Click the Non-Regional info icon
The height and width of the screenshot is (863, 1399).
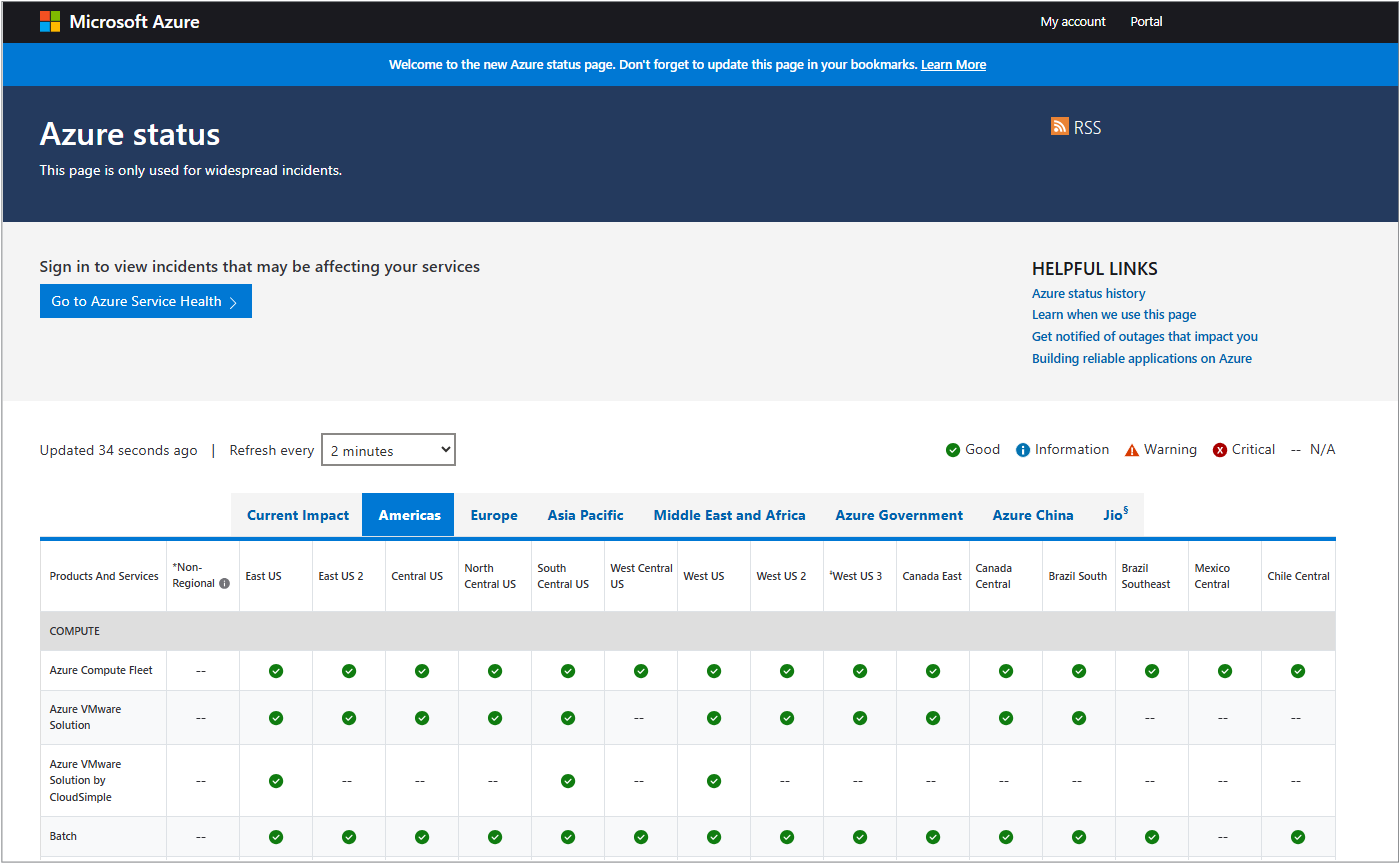click(224, 584)
